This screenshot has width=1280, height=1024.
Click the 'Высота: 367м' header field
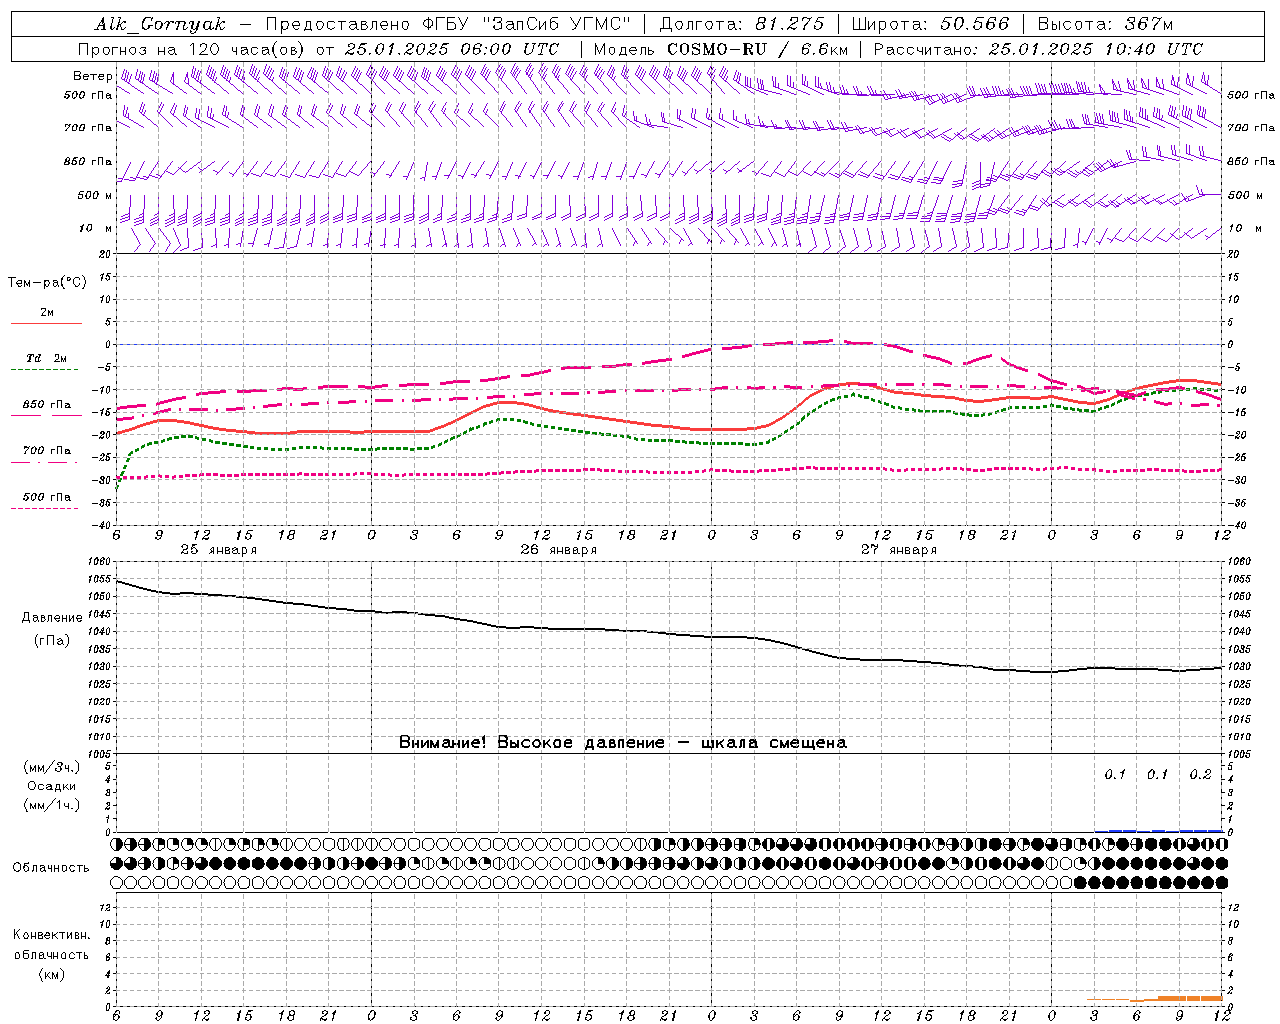tap(1104, 24)
